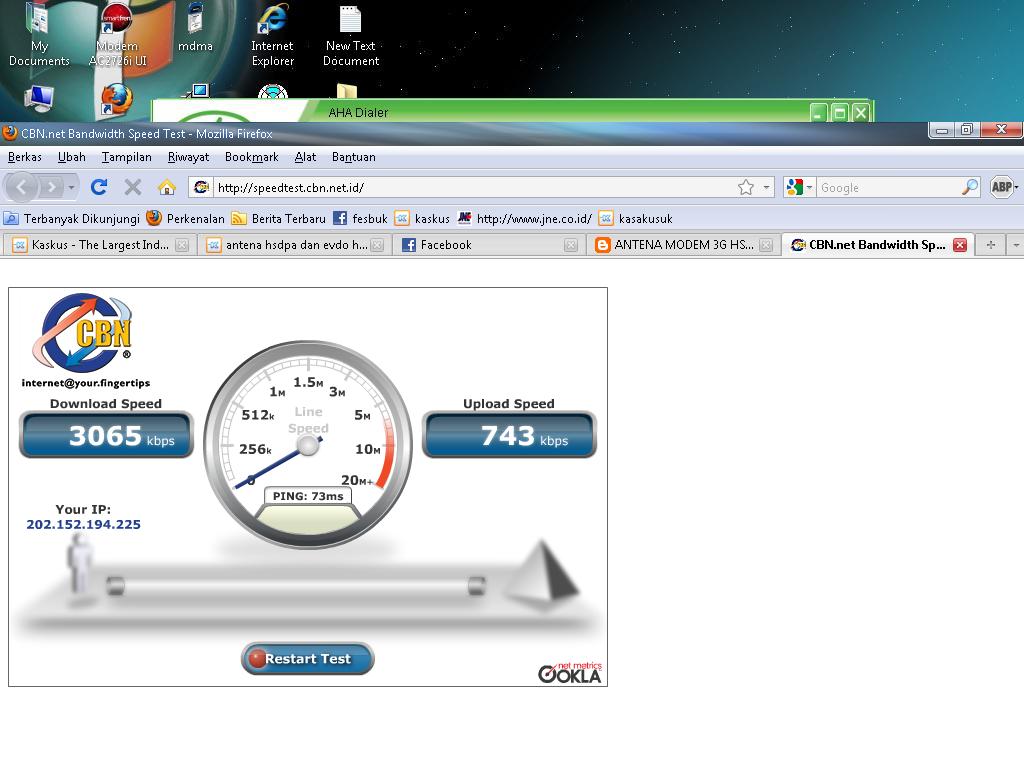Minimize the AHA Dialer window
Image resolution: width=1024 pixels, height=768 pixels.
818,113
